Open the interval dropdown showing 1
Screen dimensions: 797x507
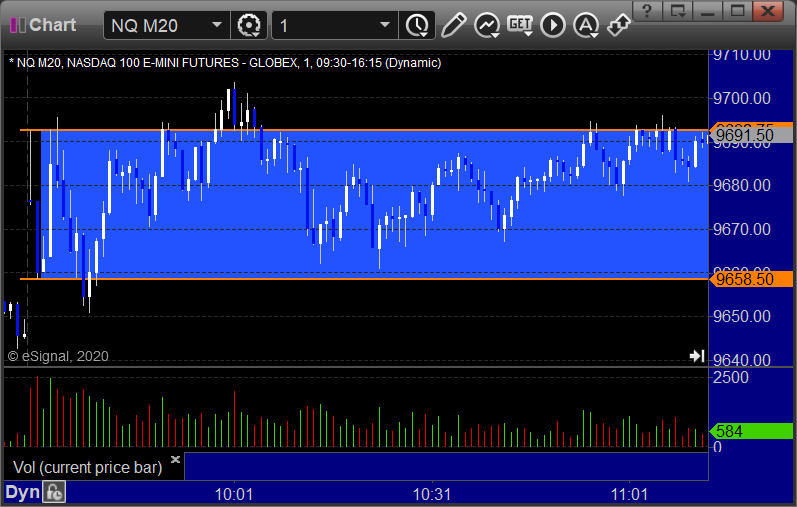[x=385, y=25]
